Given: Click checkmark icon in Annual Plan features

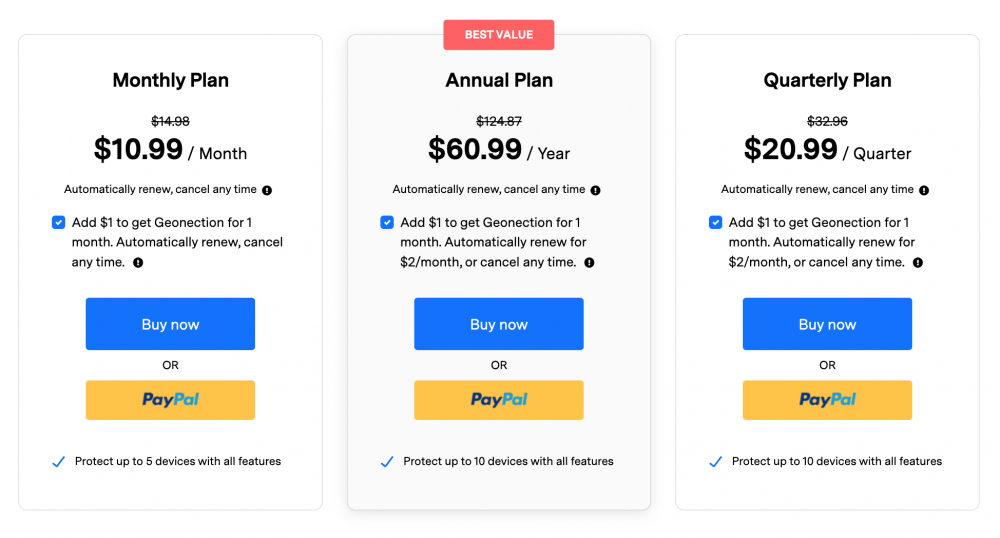Looking at the screenshot, I should pos(386,462).
